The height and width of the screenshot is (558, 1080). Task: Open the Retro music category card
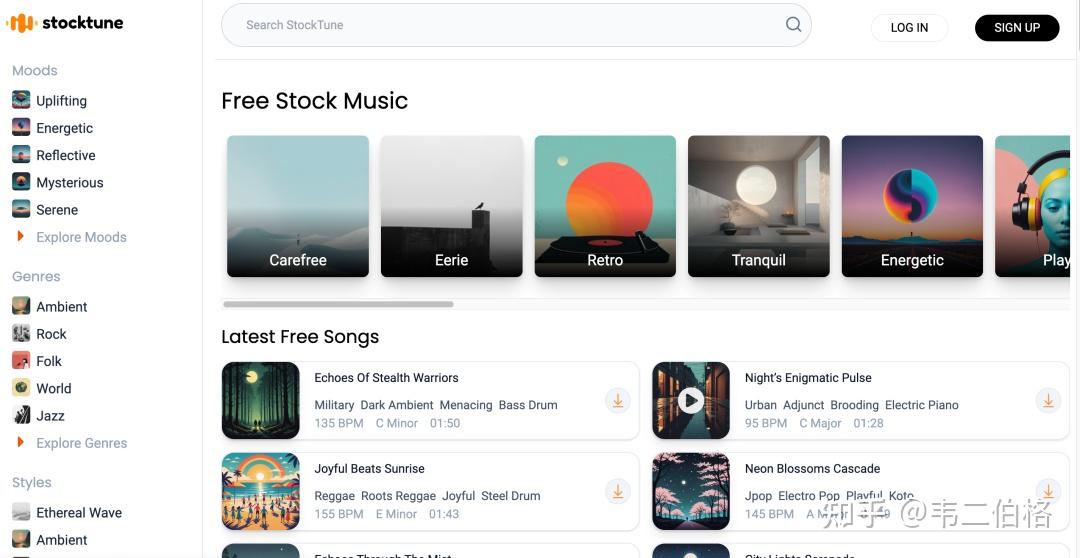coord(605,206)
